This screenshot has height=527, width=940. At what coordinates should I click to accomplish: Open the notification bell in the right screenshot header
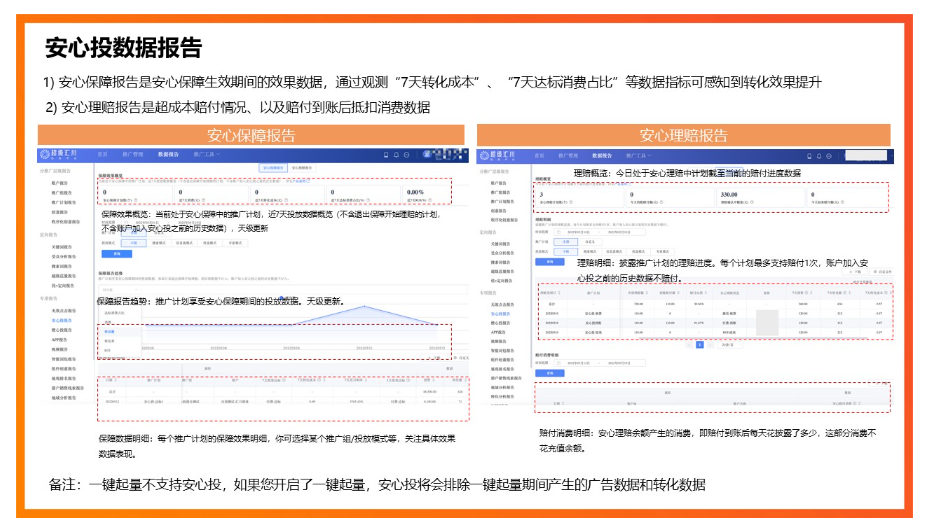click(819, 156)
